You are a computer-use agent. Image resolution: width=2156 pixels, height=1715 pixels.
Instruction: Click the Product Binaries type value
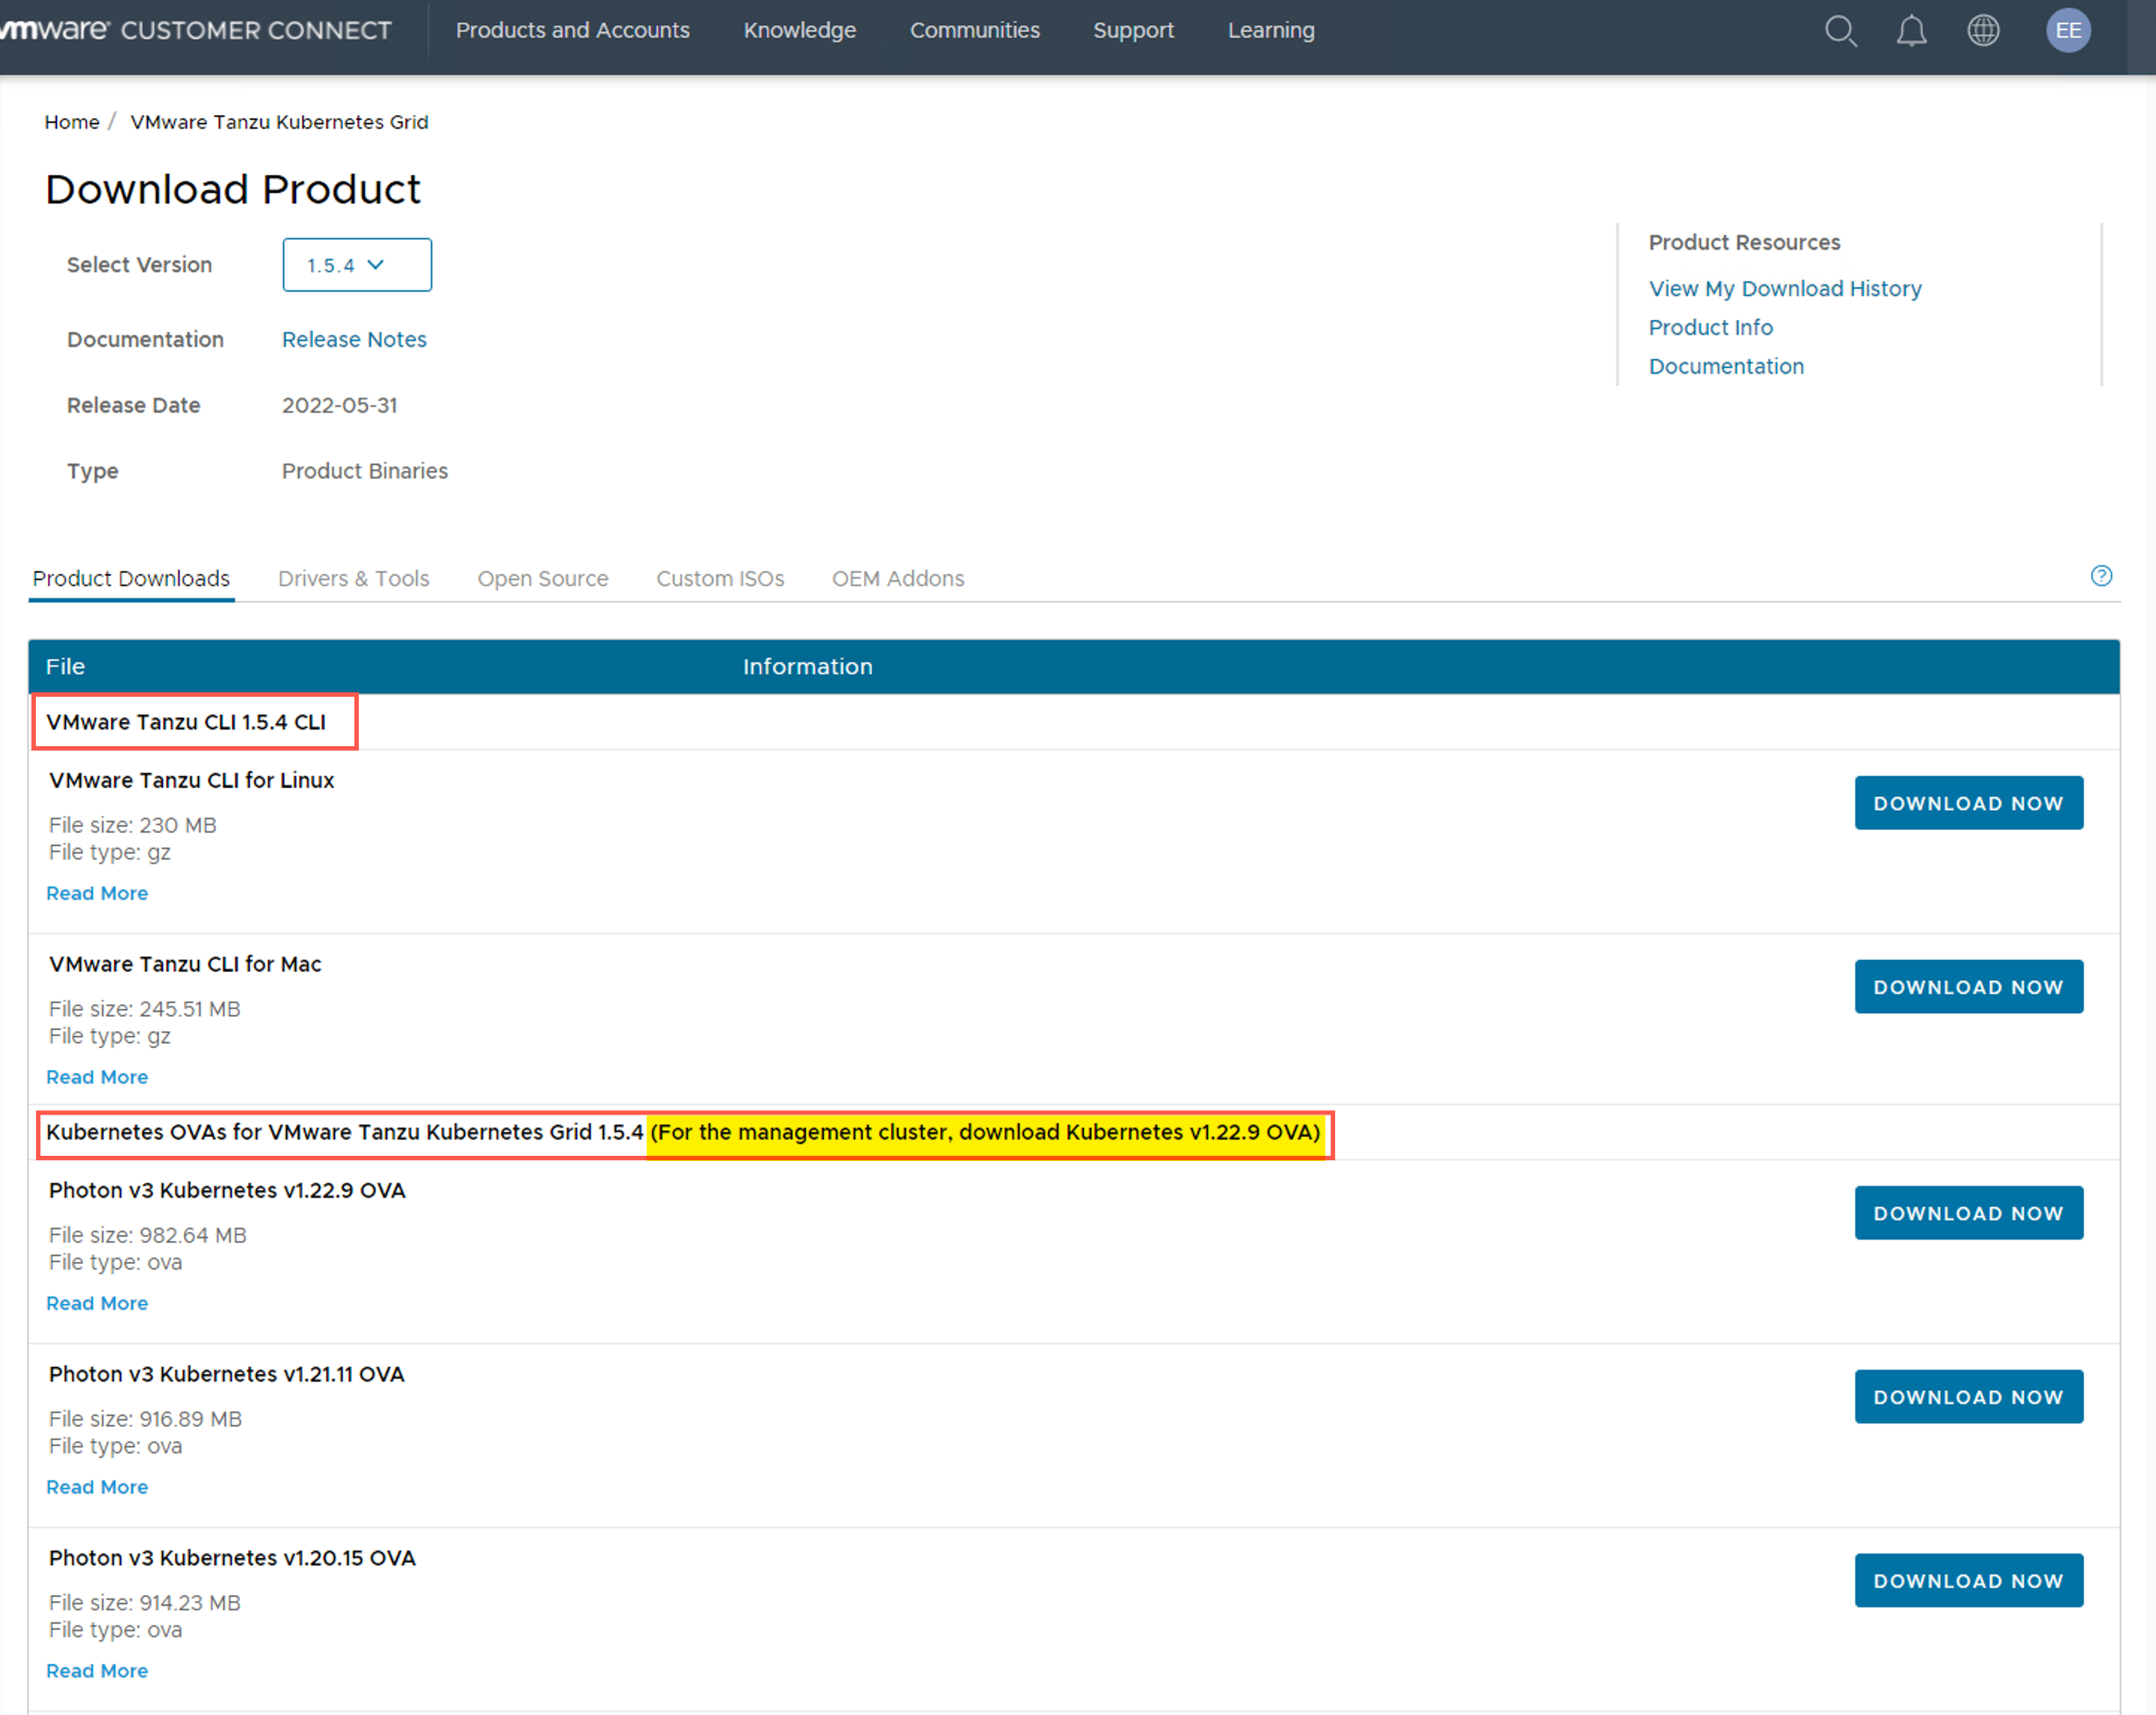click(364, 471)
